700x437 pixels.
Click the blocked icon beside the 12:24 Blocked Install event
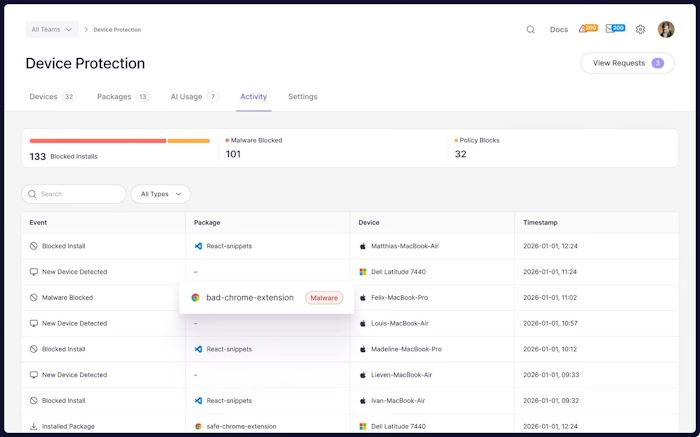tap(33, 246)
